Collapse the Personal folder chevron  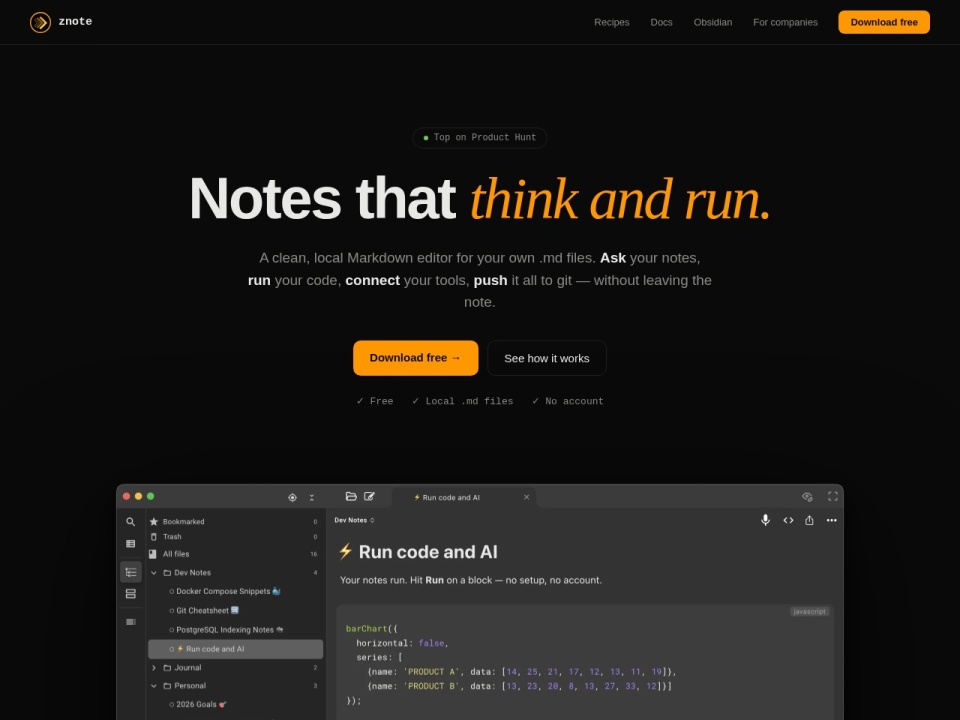(x=154, y=686)
